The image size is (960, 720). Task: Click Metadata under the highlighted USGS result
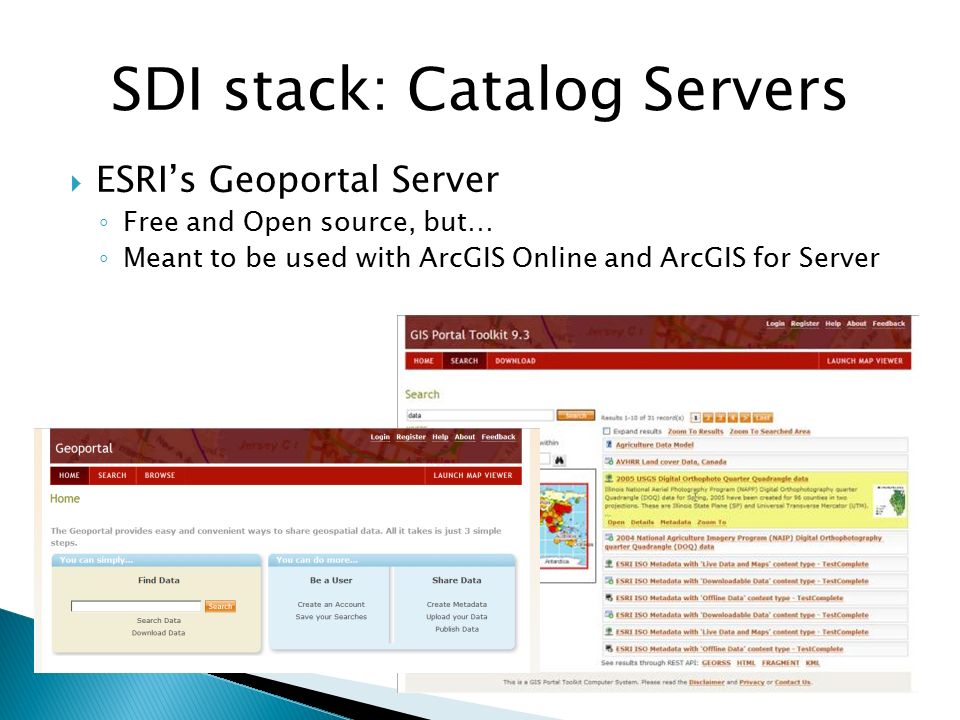point(675,522)
